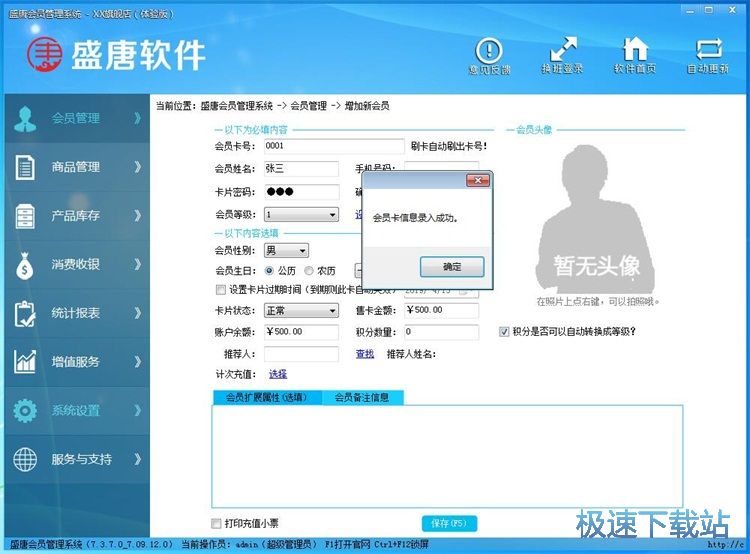The width and height of the screenshot is (750, 554).
Task: Click the 自动更新 auto update icon
Action: point(708,52)
